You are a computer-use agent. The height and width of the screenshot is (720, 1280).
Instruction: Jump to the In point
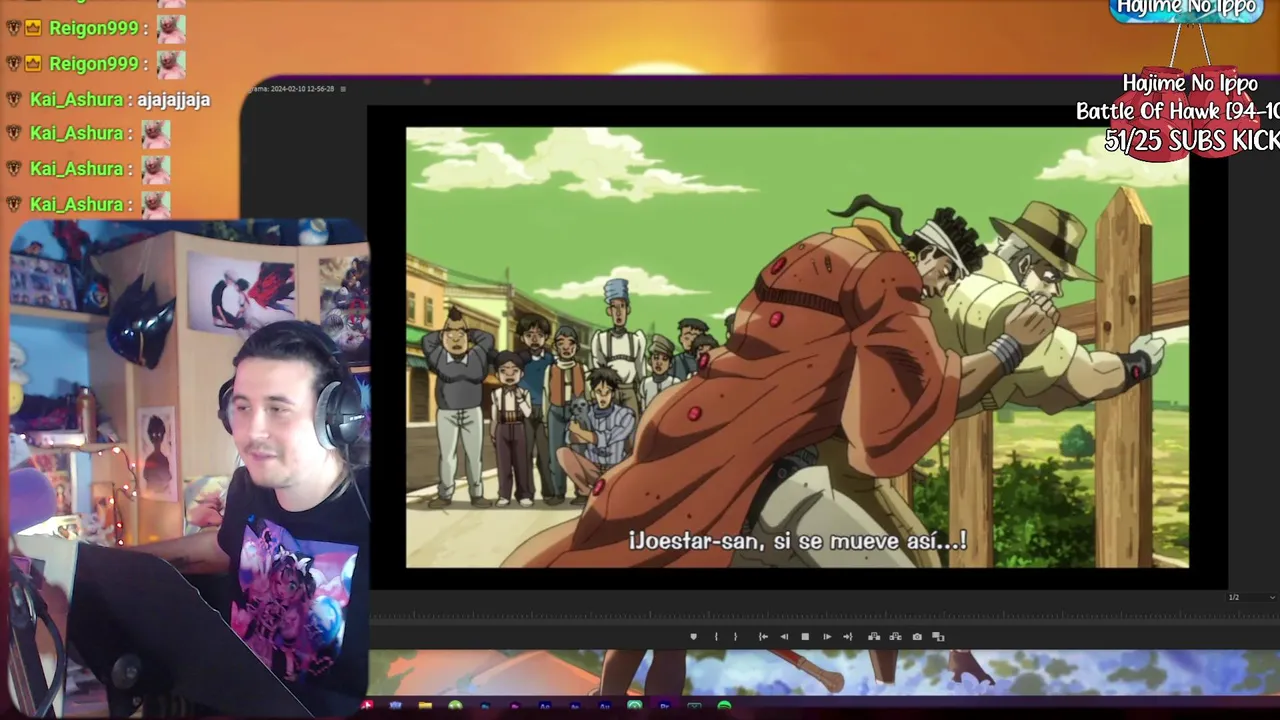(763, 637)
